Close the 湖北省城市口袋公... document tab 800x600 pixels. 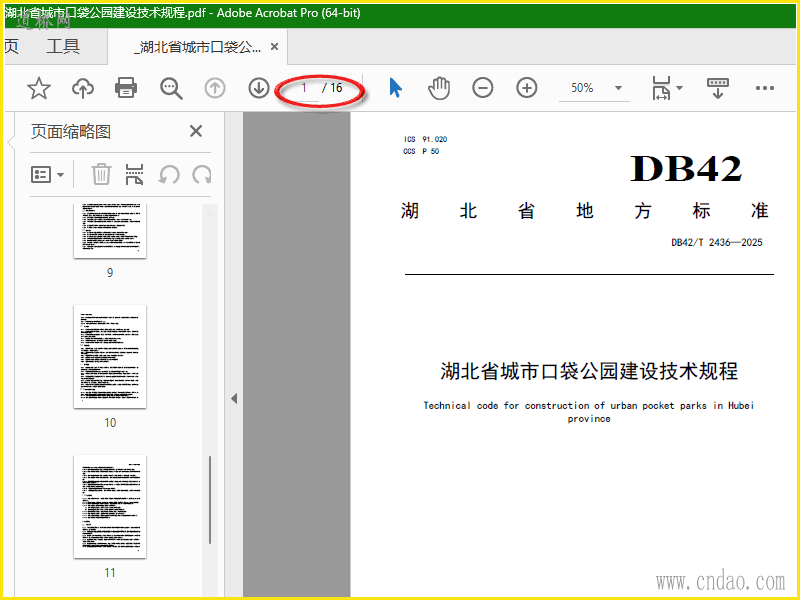(274, 46)
